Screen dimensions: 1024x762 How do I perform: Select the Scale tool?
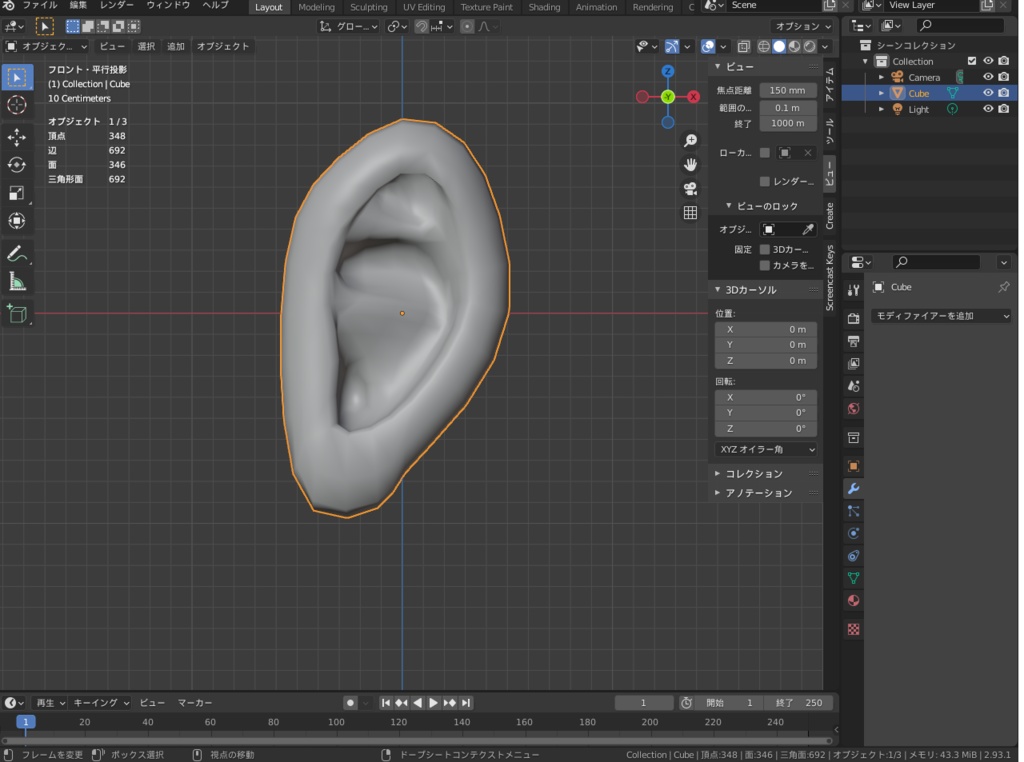(17, 193)
